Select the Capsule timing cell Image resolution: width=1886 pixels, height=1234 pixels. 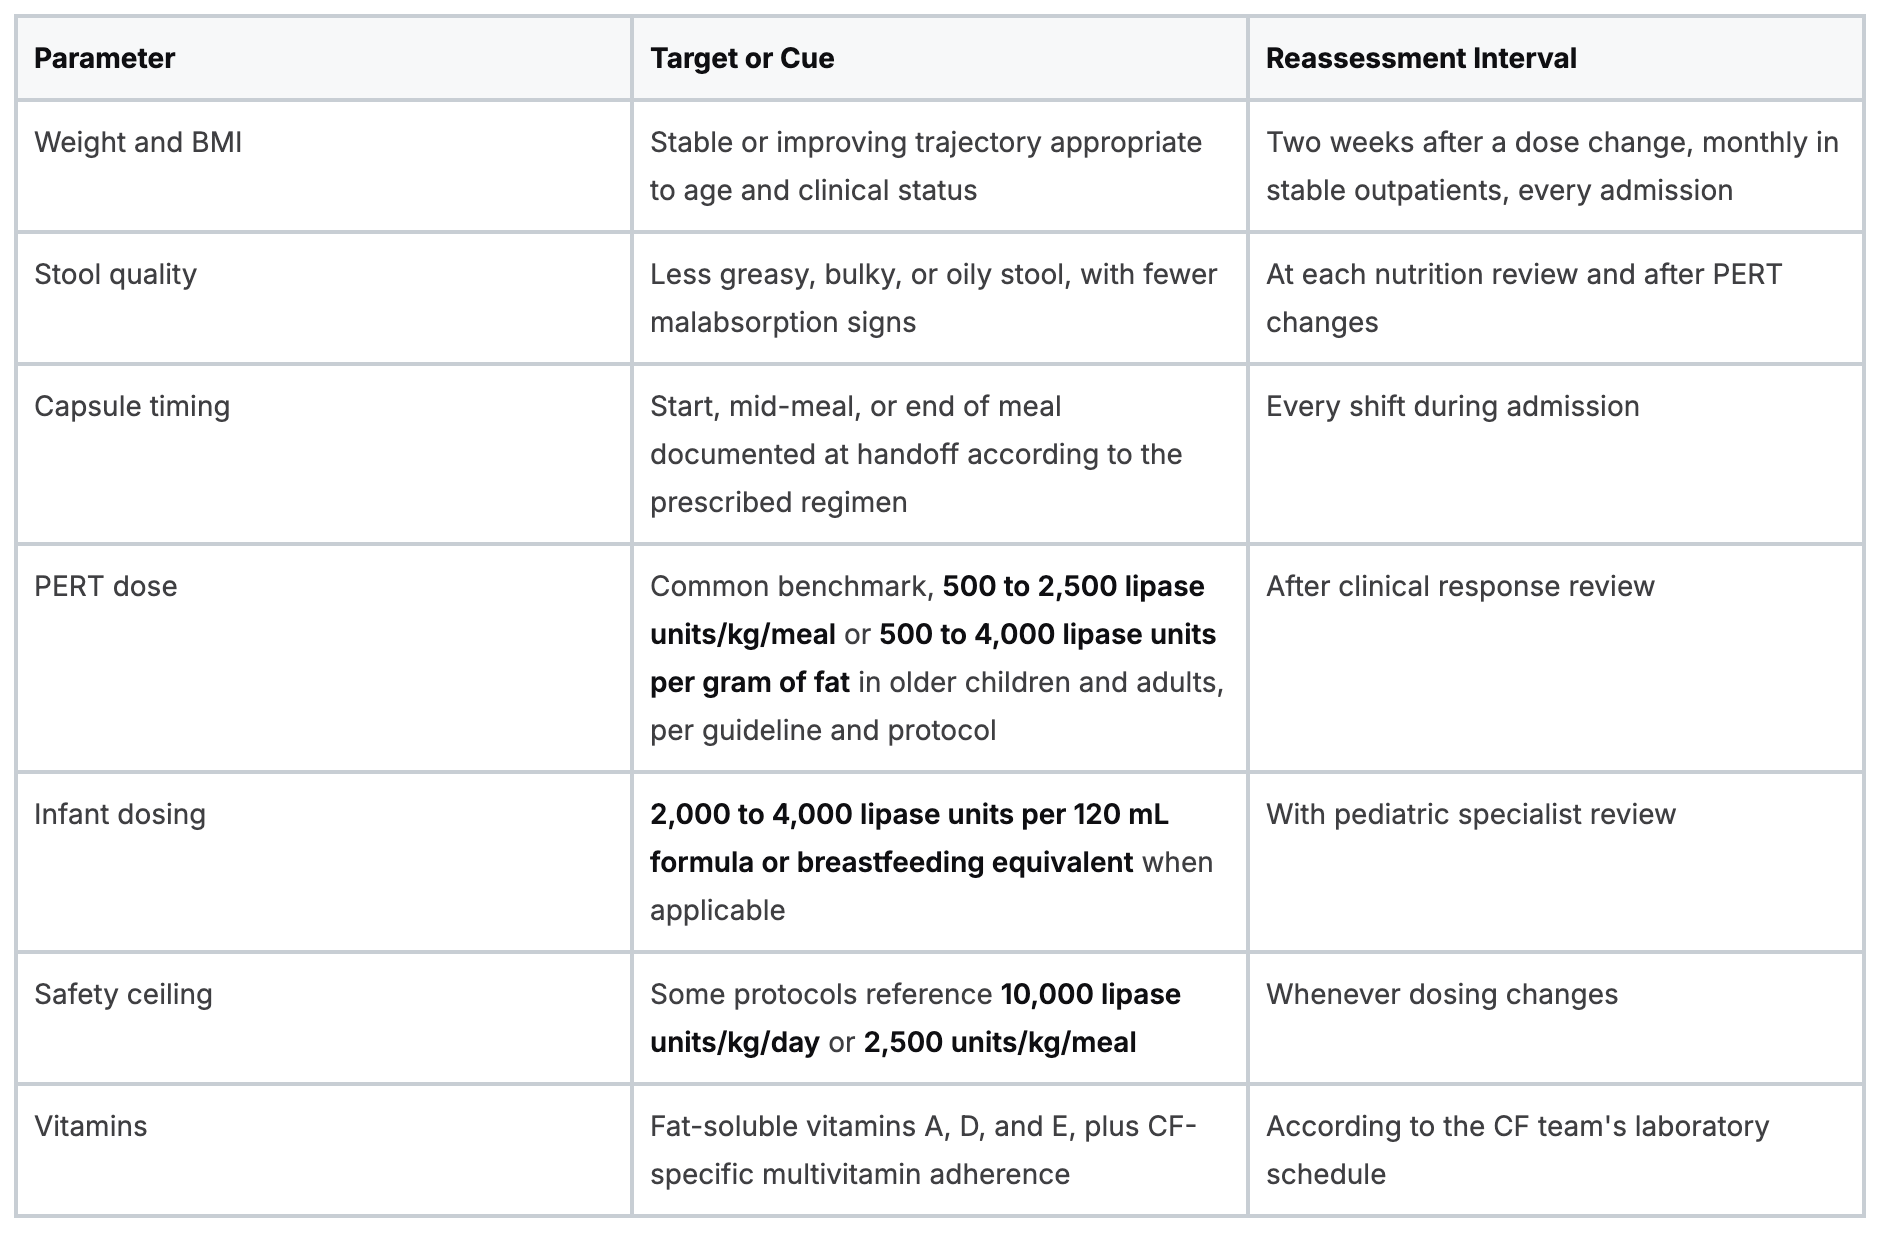tap(323, 454)
